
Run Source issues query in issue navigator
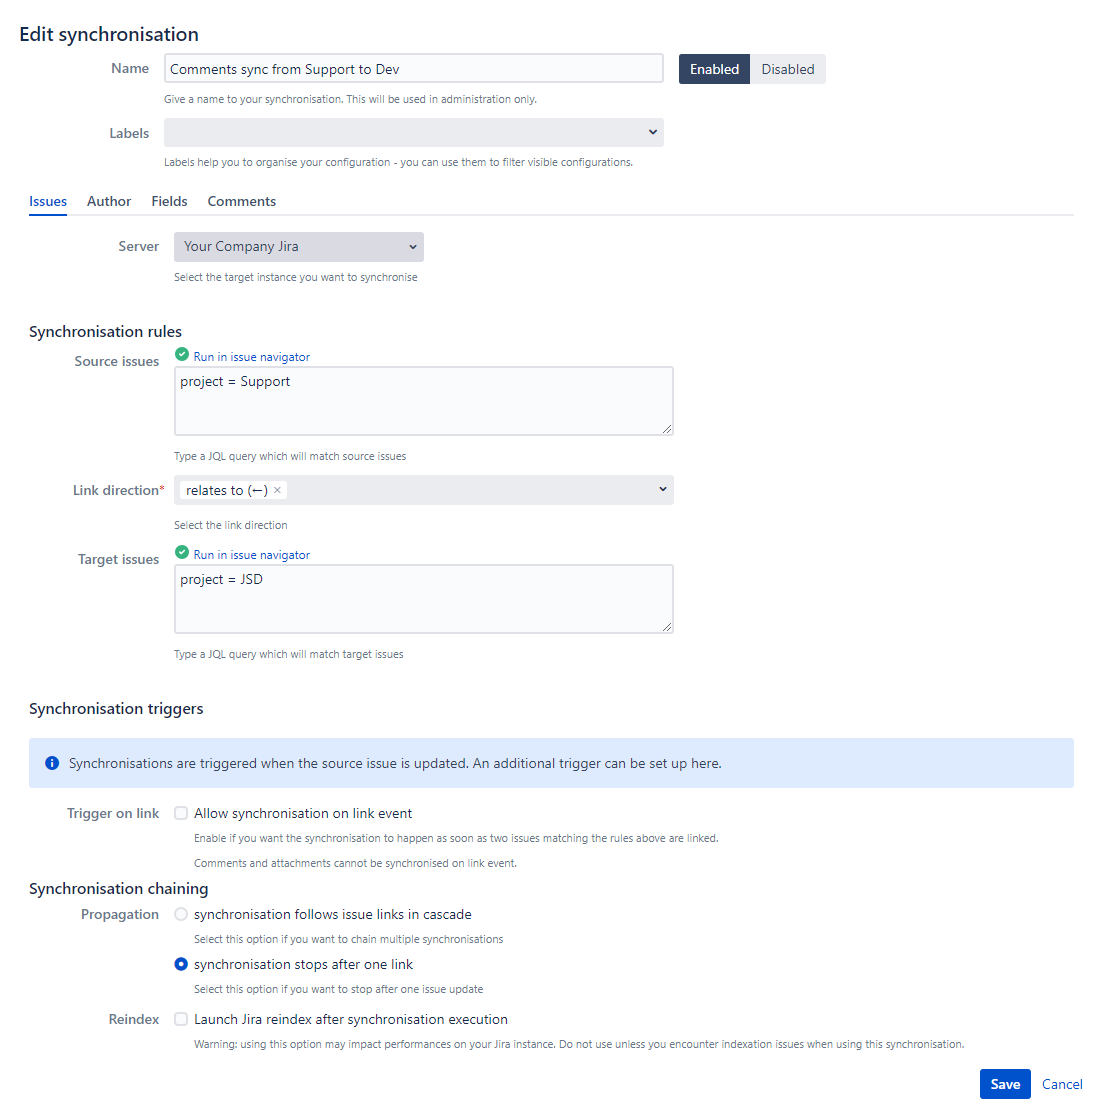tap(252, 357)
